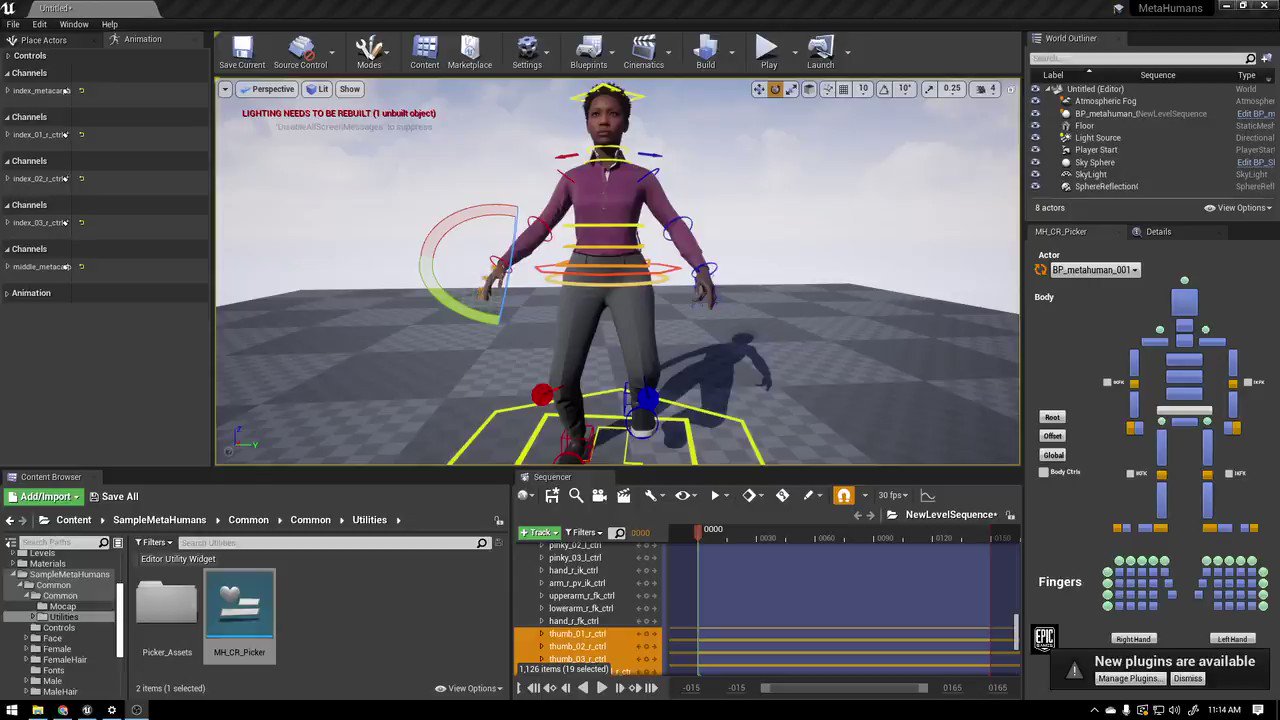Image resolution: width=1280 pixels, height=720 pixels.
Task: Open the Outliner View Options dropdown
Action: pos(1238,208)
